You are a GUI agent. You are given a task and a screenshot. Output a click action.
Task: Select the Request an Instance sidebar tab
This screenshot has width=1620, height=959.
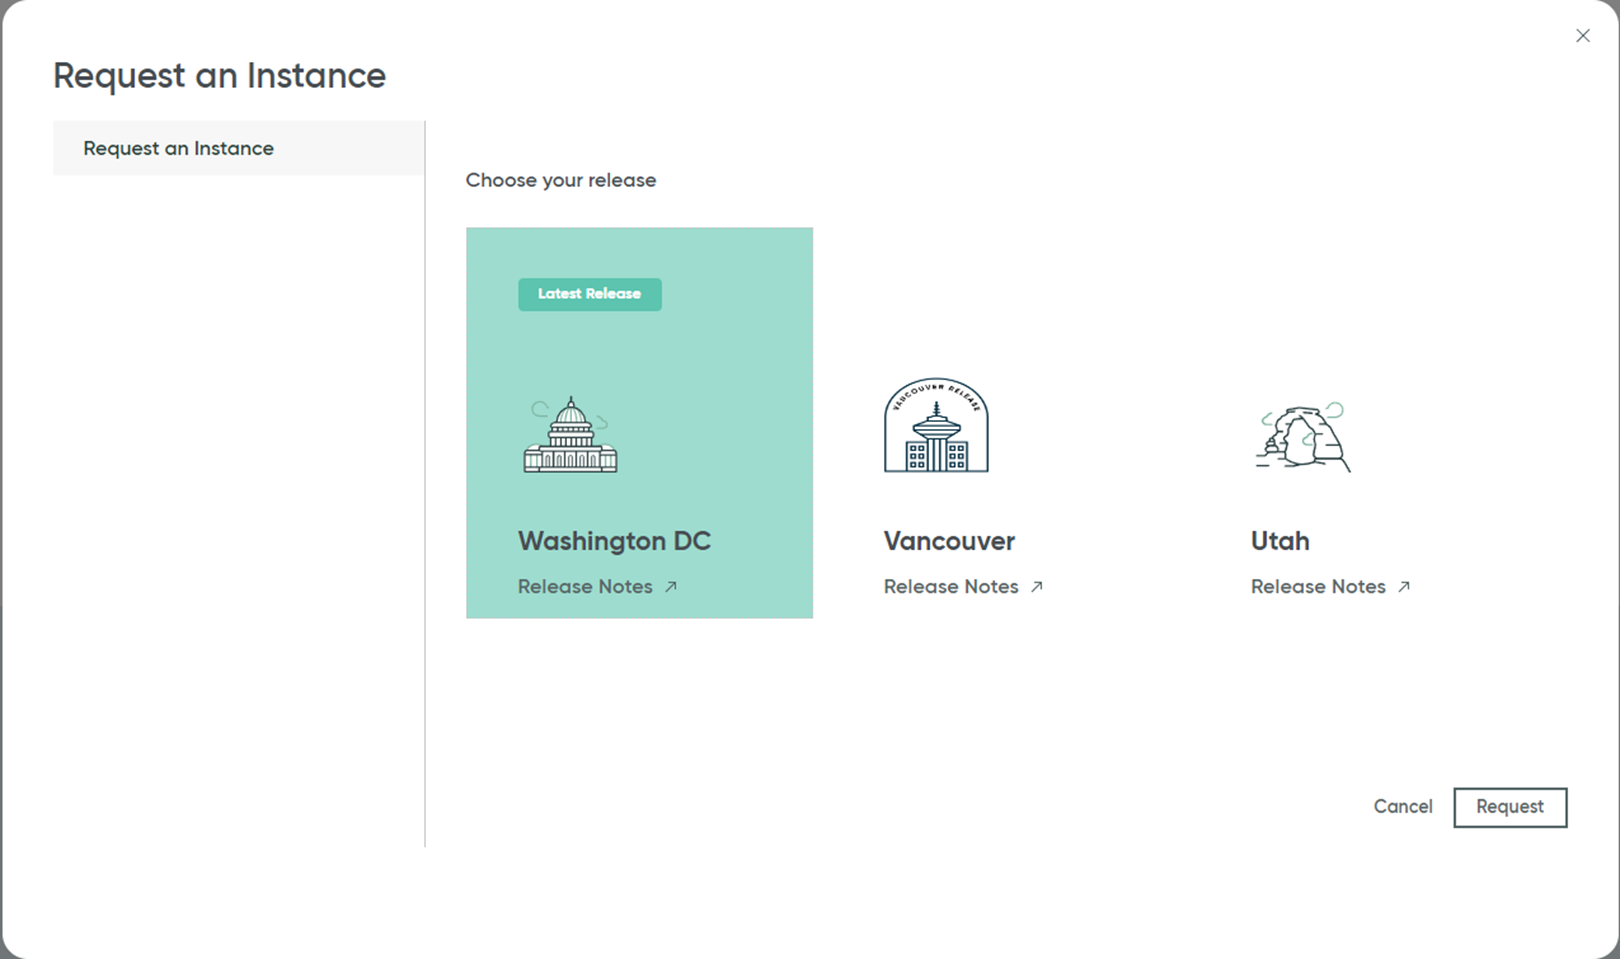(x=239, y=148)
